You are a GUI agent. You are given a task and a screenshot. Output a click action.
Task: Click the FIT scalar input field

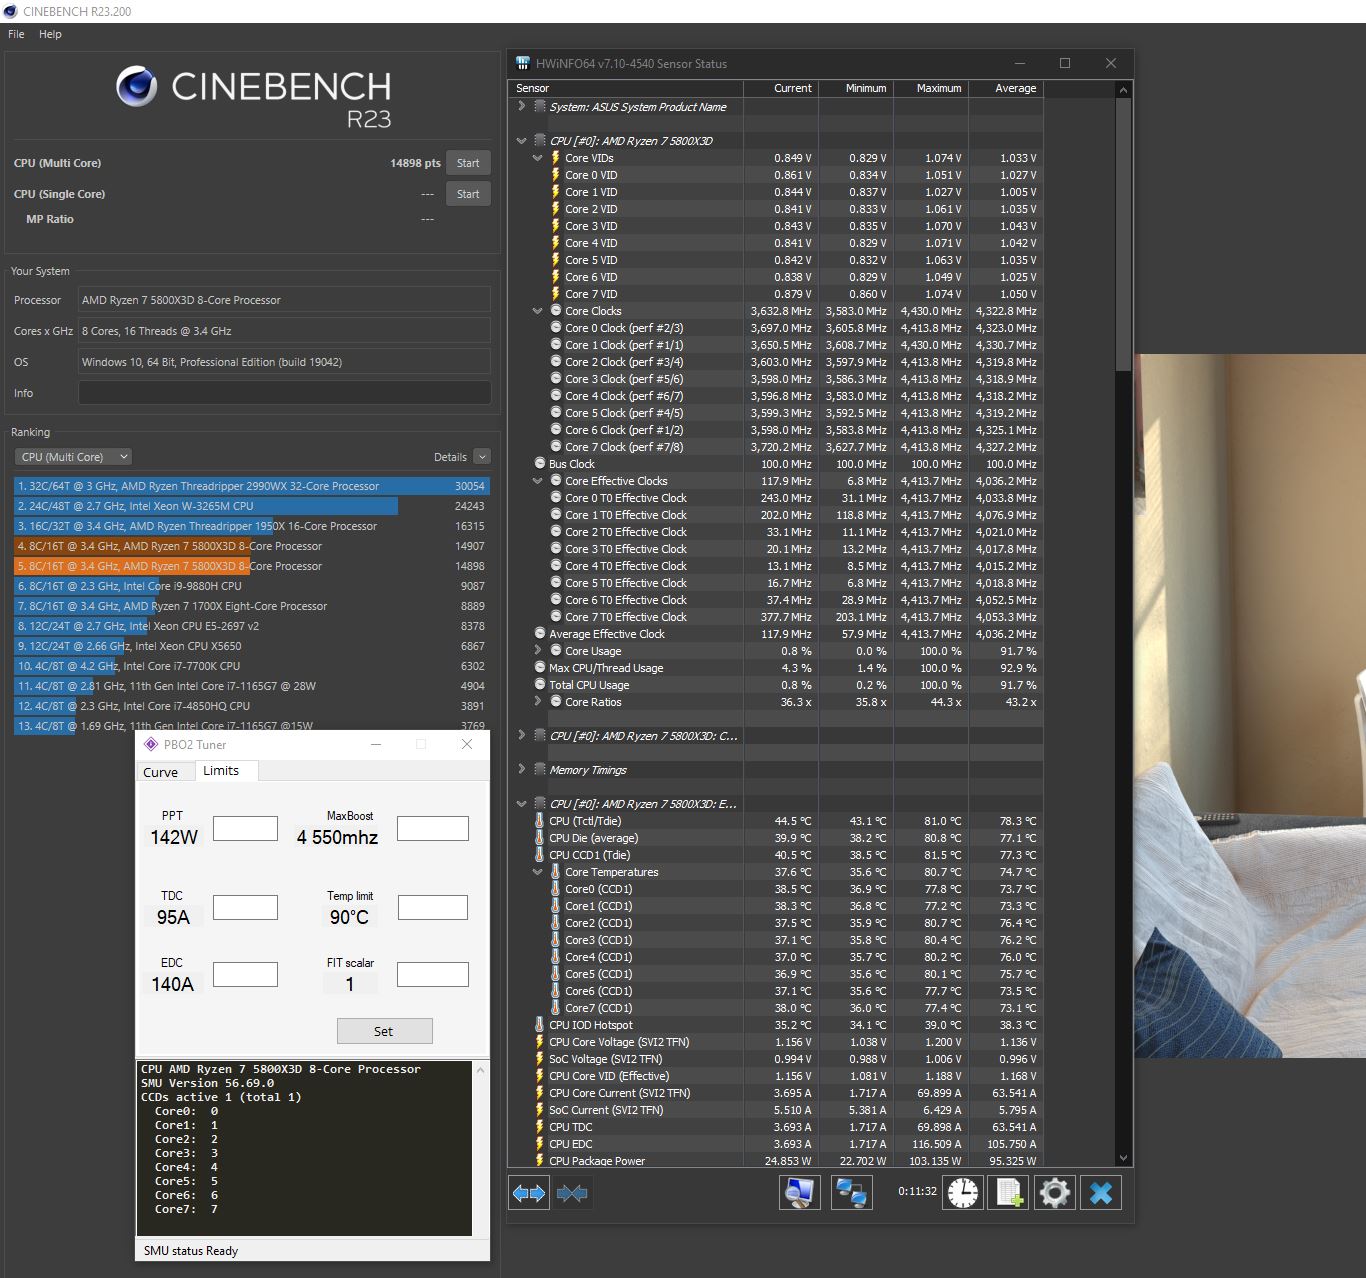(433, 974)
